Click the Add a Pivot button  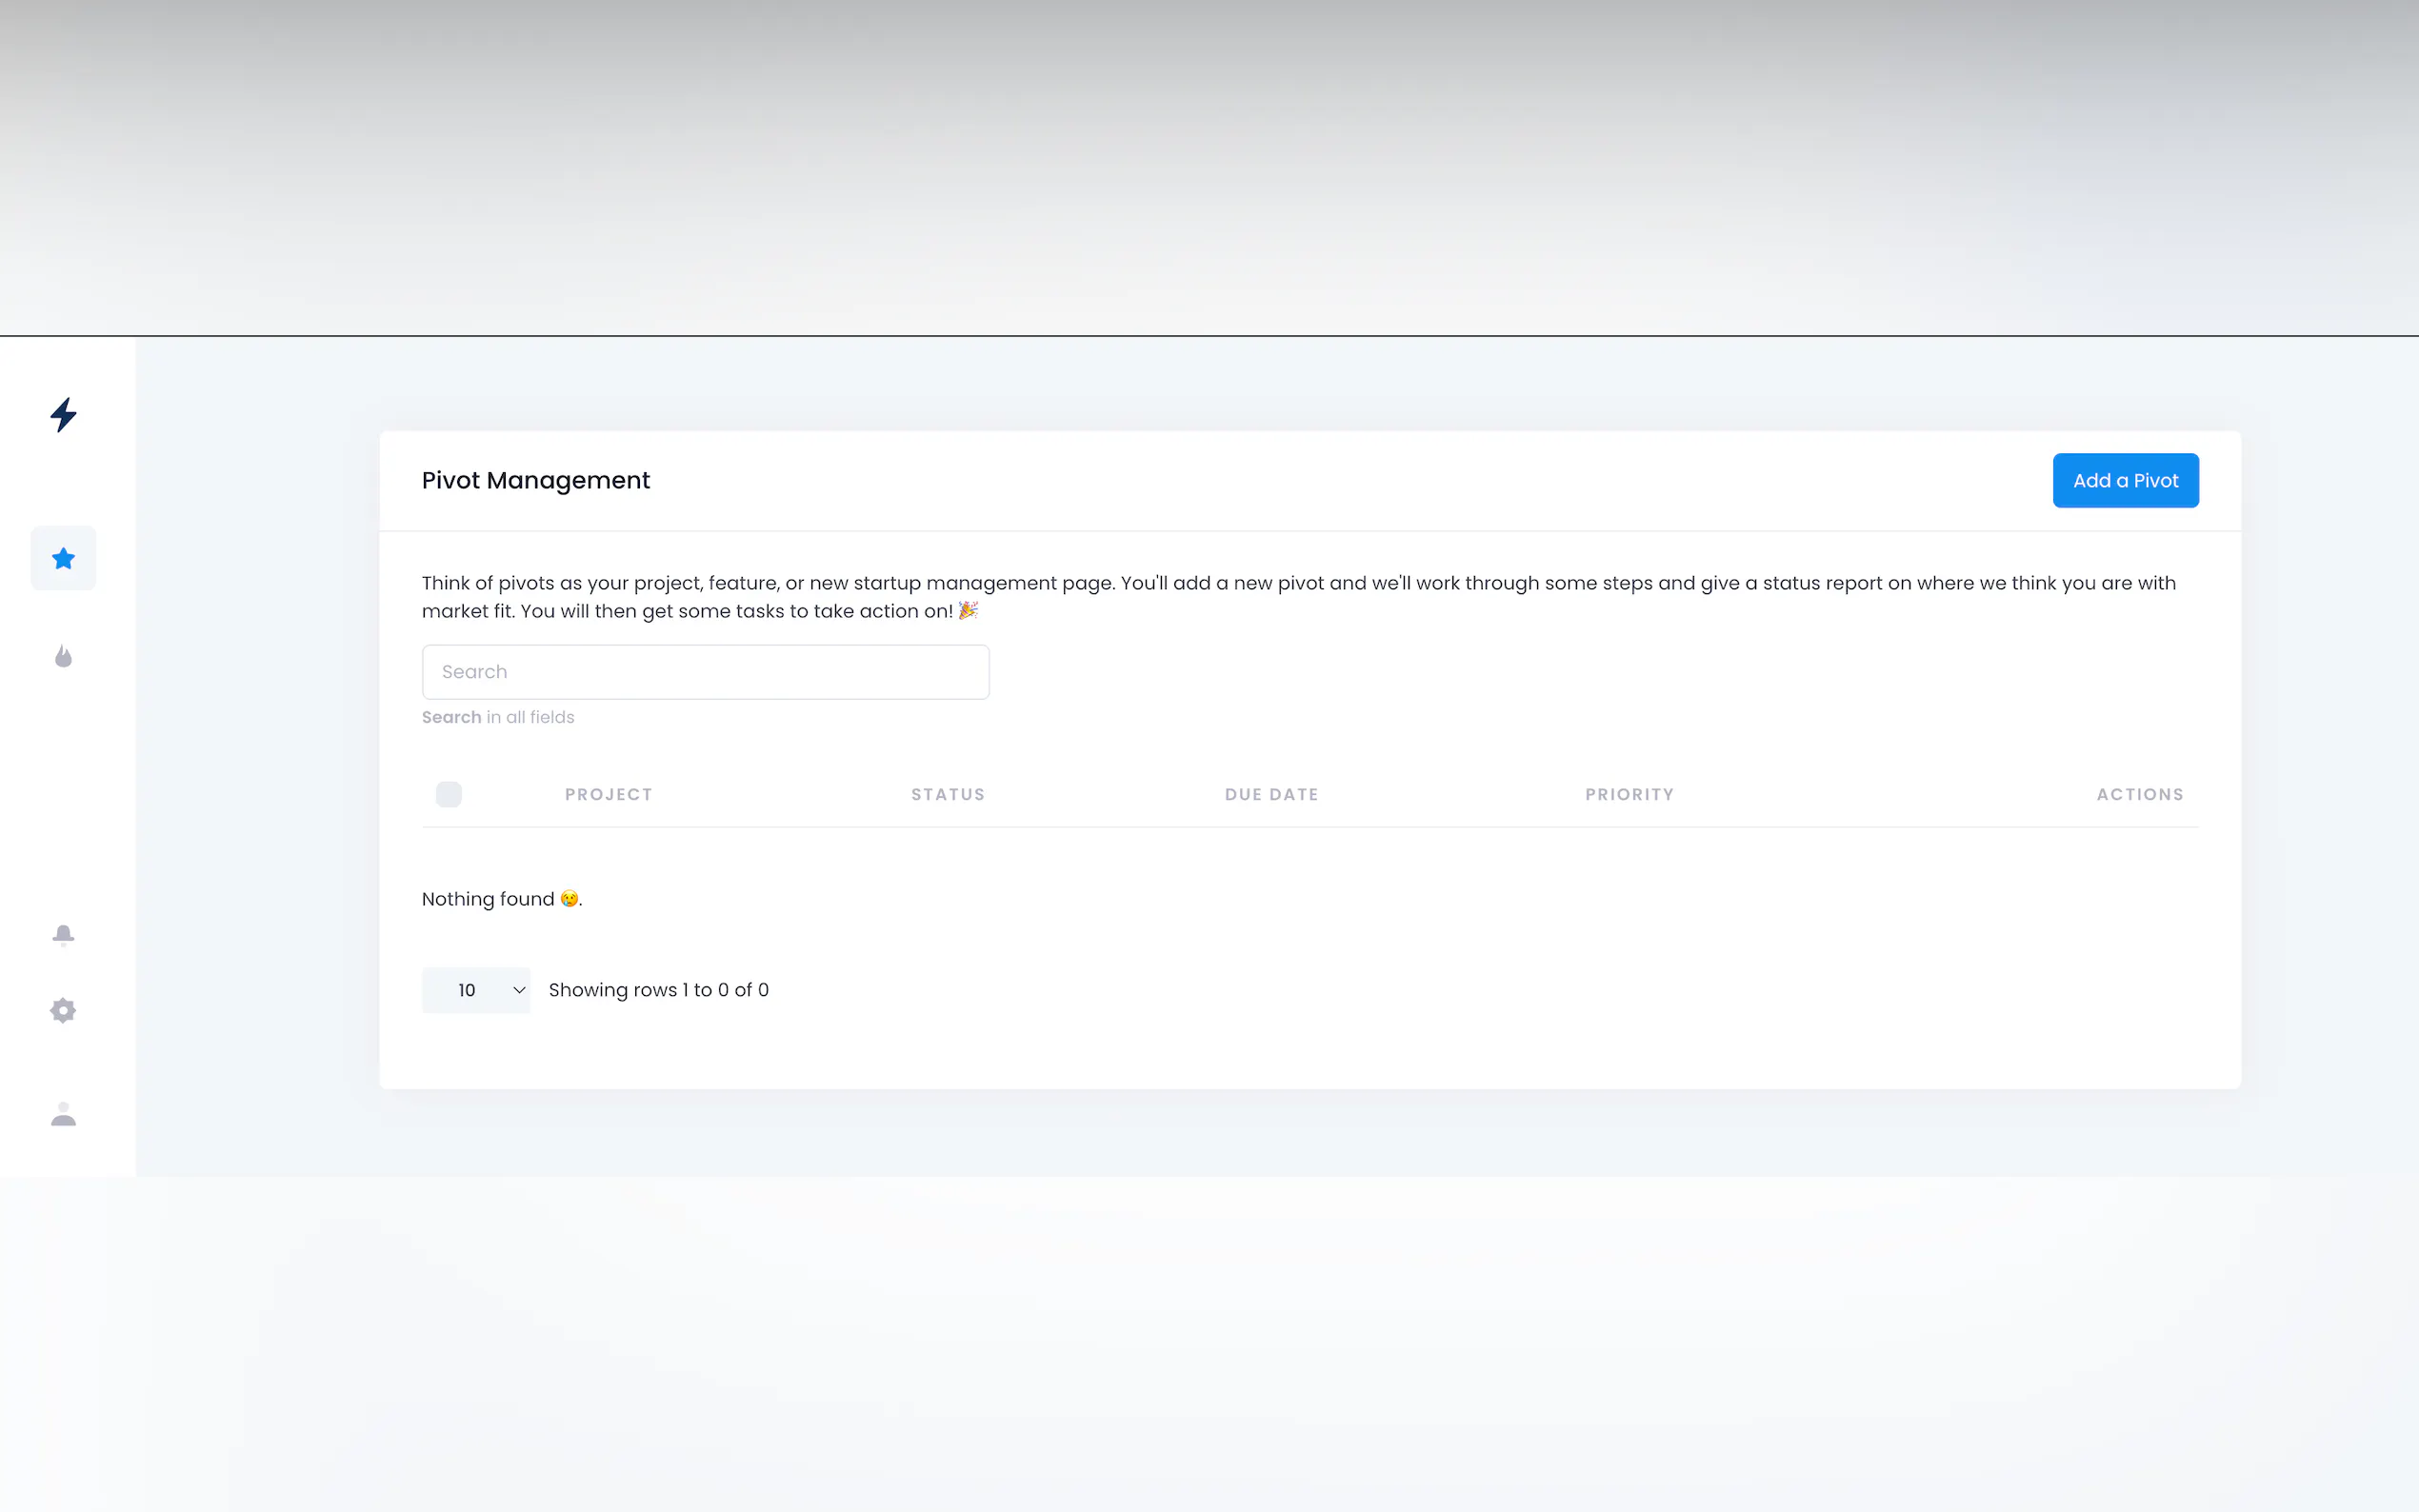pyautogui.click(x=2125, y=480)
